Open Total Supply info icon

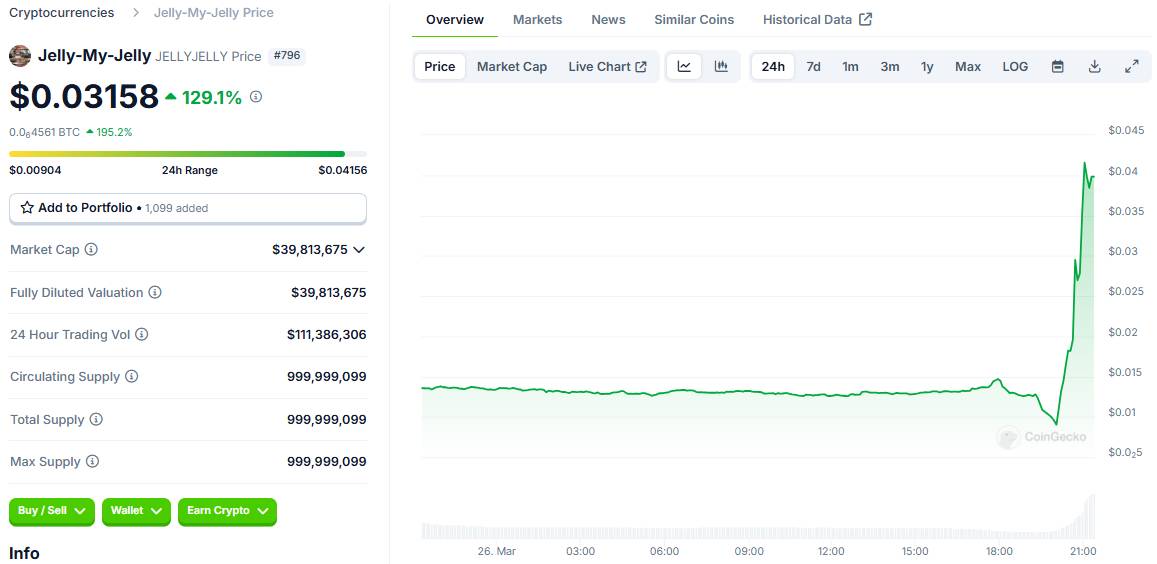point(96,419)
